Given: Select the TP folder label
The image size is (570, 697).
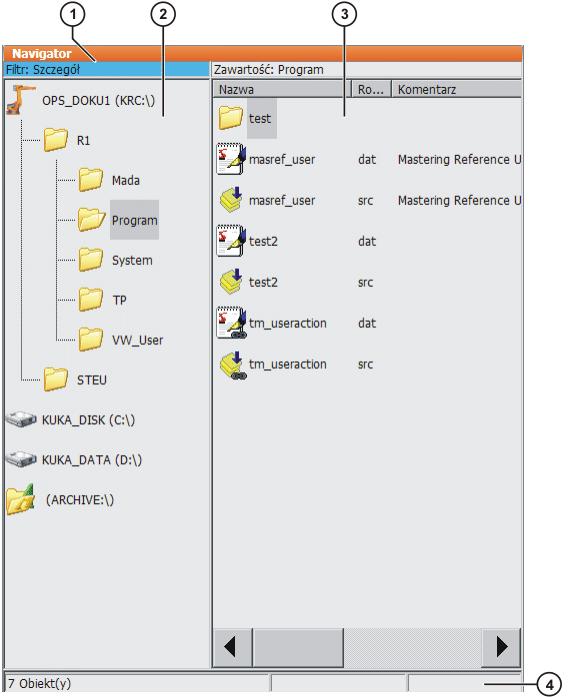Looking at the screenshot, I should pos(120,300).
